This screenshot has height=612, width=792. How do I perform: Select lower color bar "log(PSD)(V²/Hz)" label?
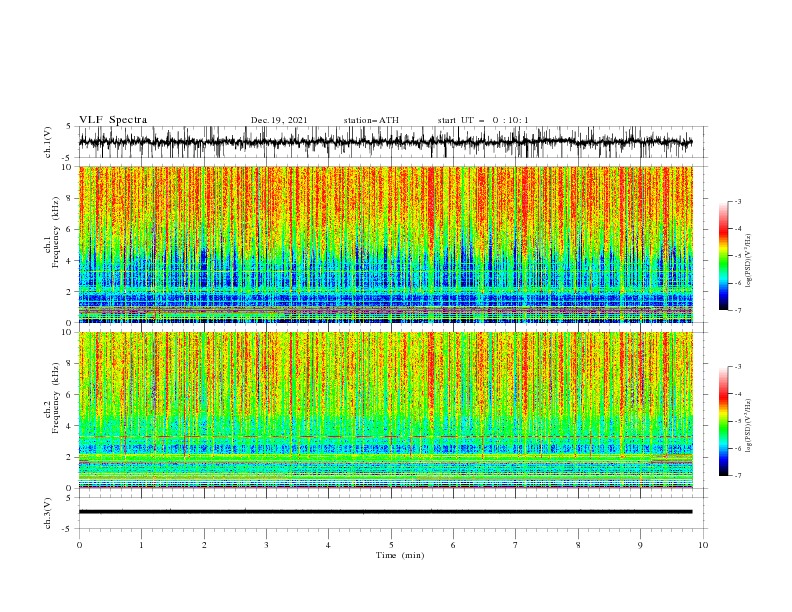coord(749,426)
